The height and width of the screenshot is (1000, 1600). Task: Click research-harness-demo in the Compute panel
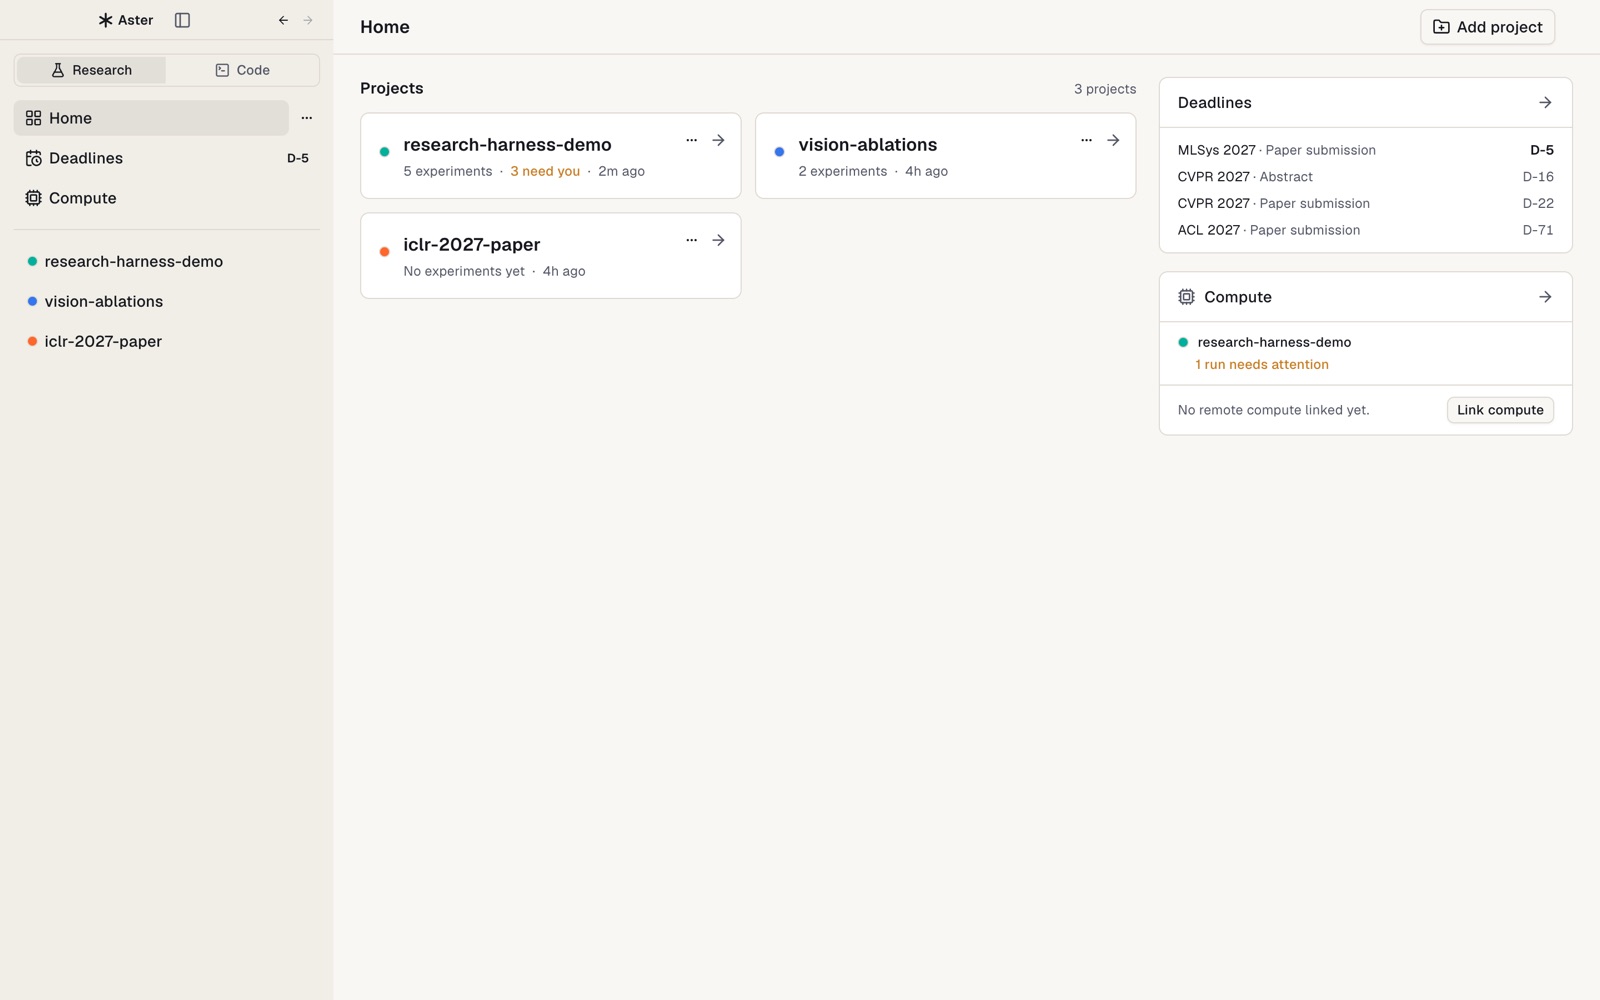[x=1274, y=342]
